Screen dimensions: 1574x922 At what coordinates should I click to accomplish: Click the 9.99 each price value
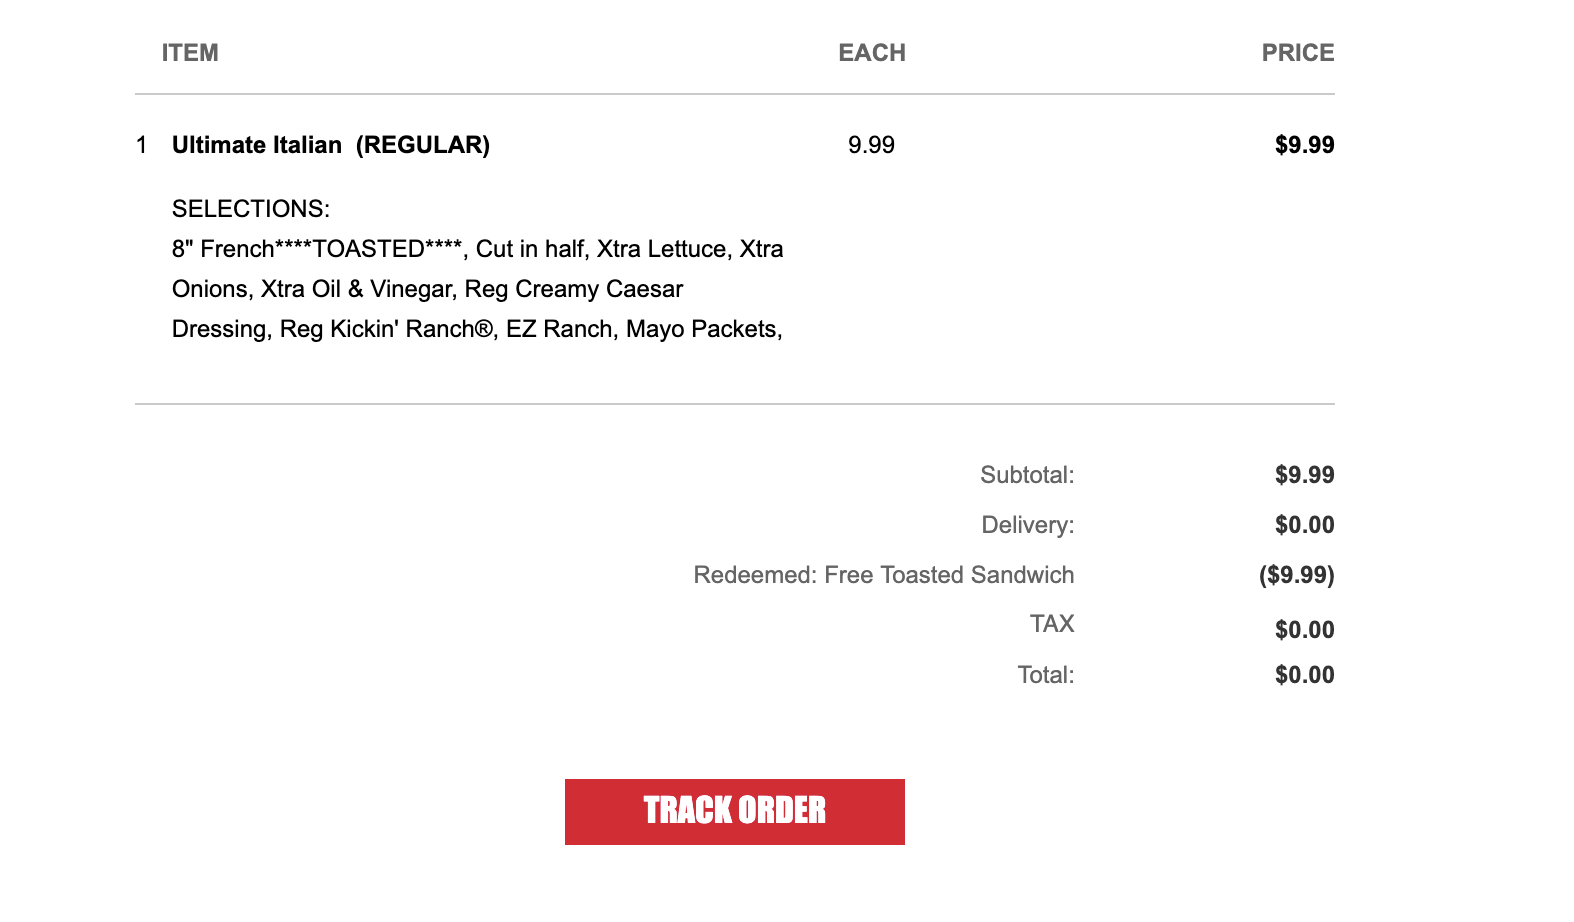pyautogui.click(x=871, y=145)
